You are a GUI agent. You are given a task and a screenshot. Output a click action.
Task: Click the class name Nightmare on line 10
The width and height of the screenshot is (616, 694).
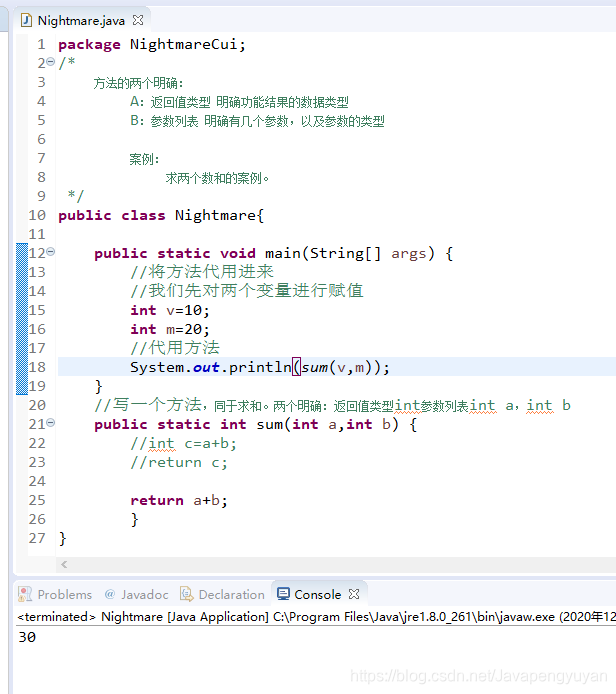pyautogui.click(x=215, y=215)
